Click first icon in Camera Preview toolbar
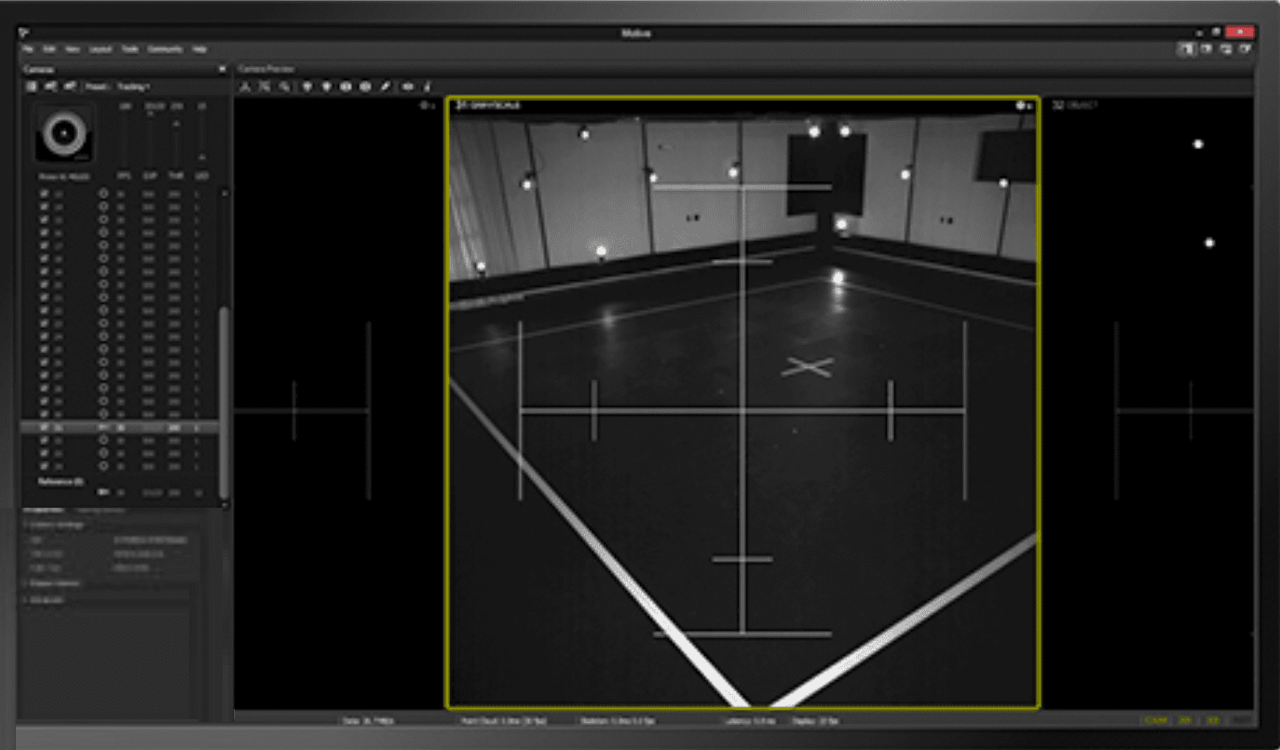 coord(245,87)
